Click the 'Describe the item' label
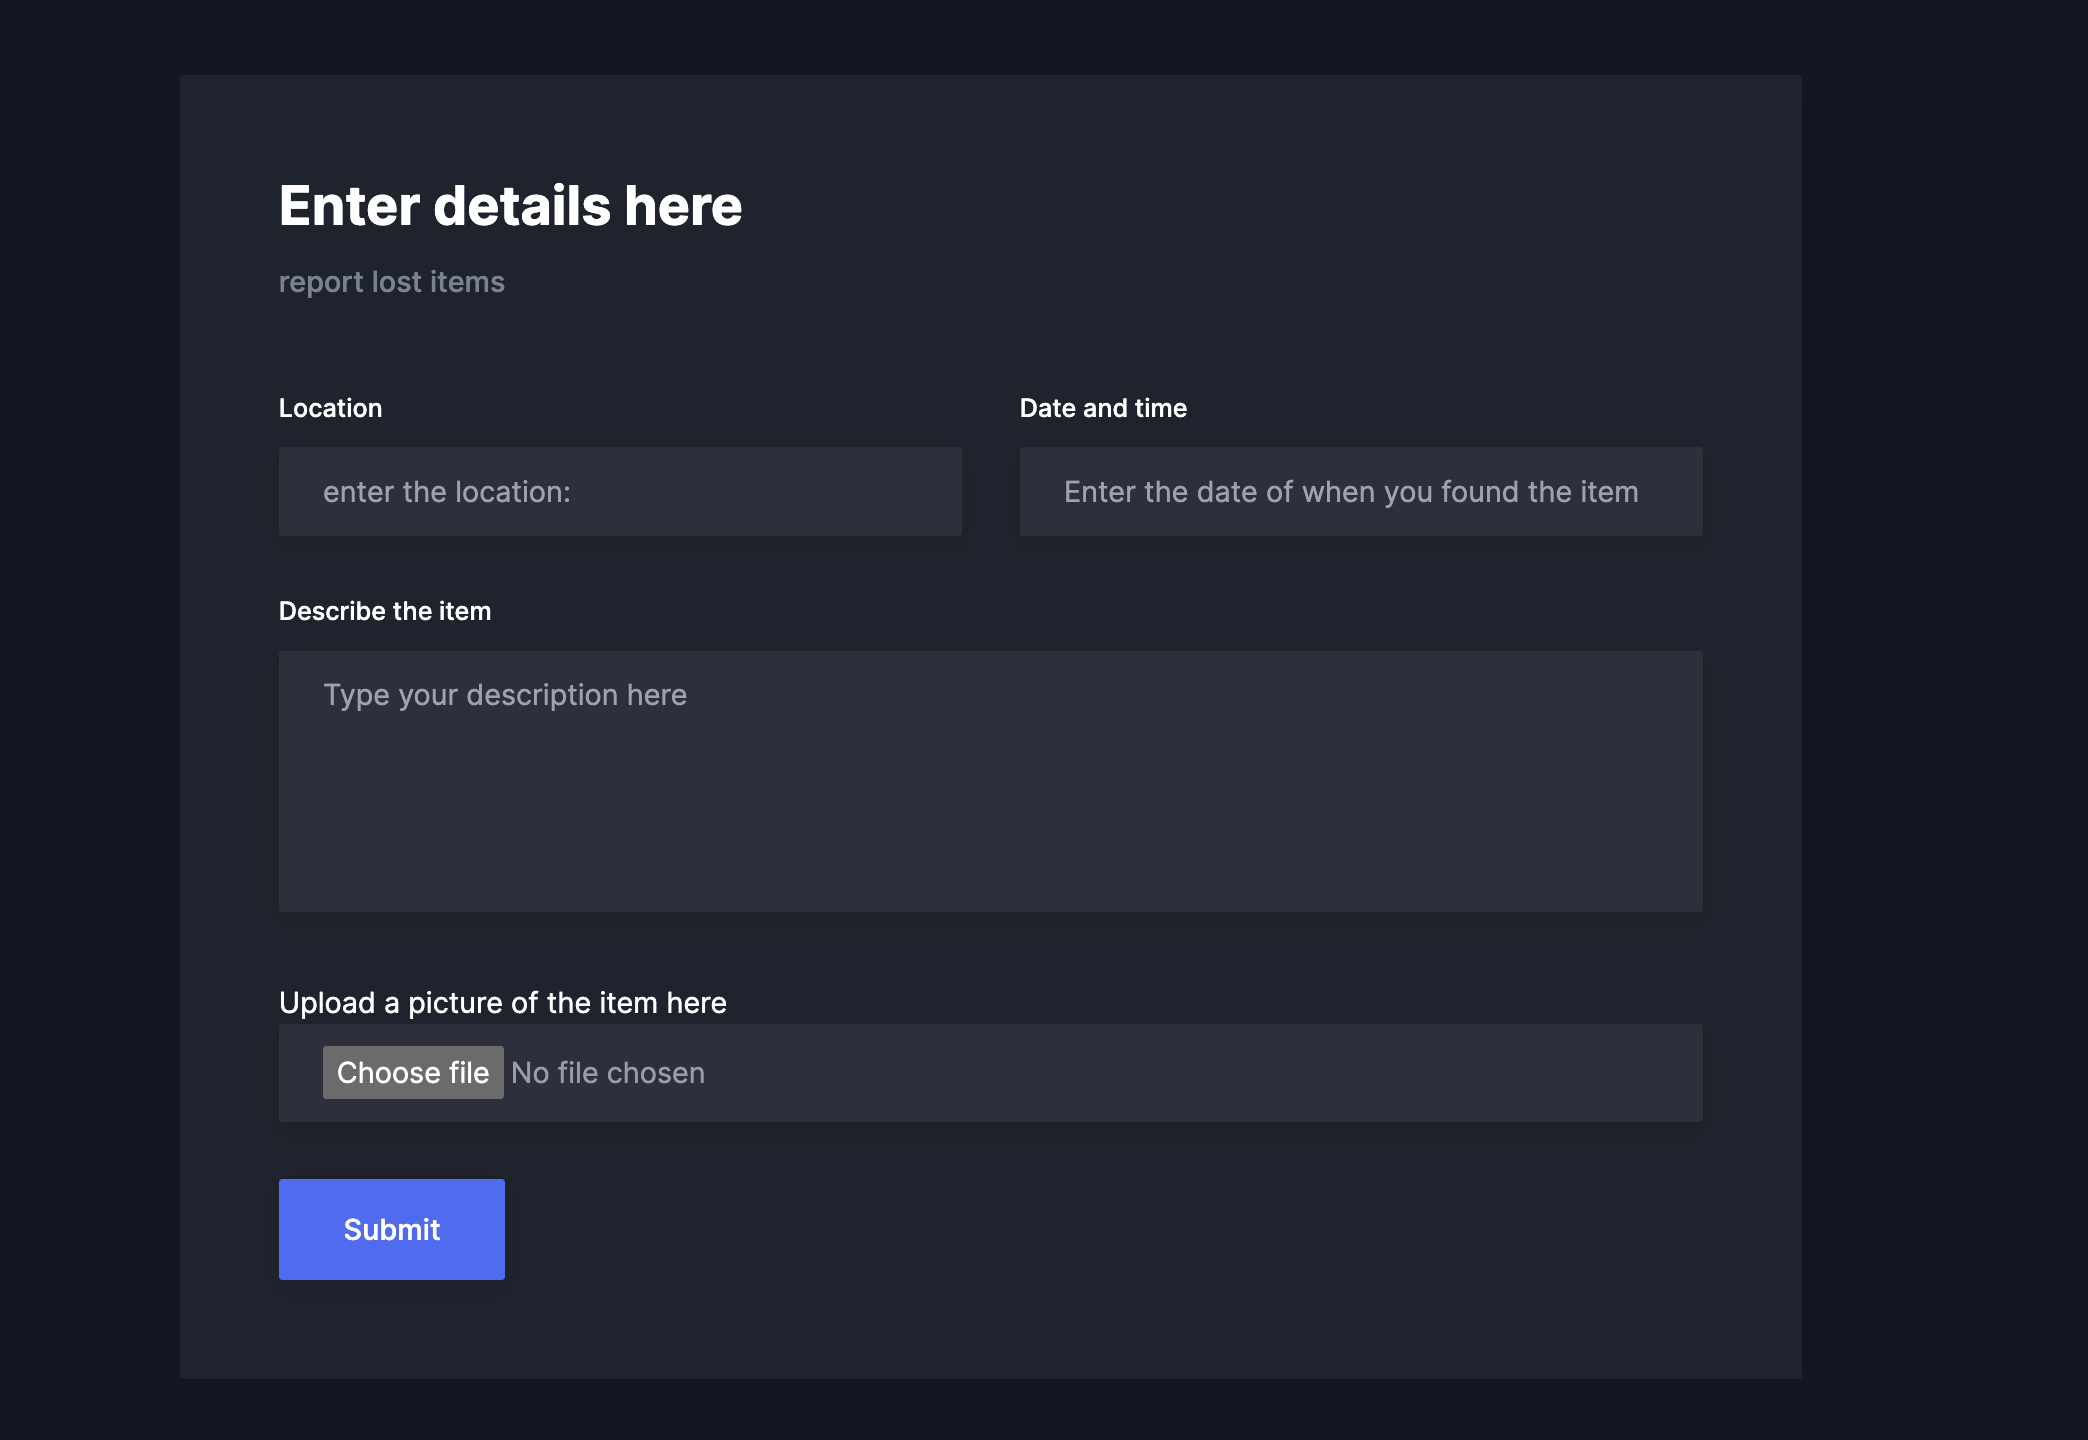Viewport: 2088px width, 1440px height. coord(384,611)
